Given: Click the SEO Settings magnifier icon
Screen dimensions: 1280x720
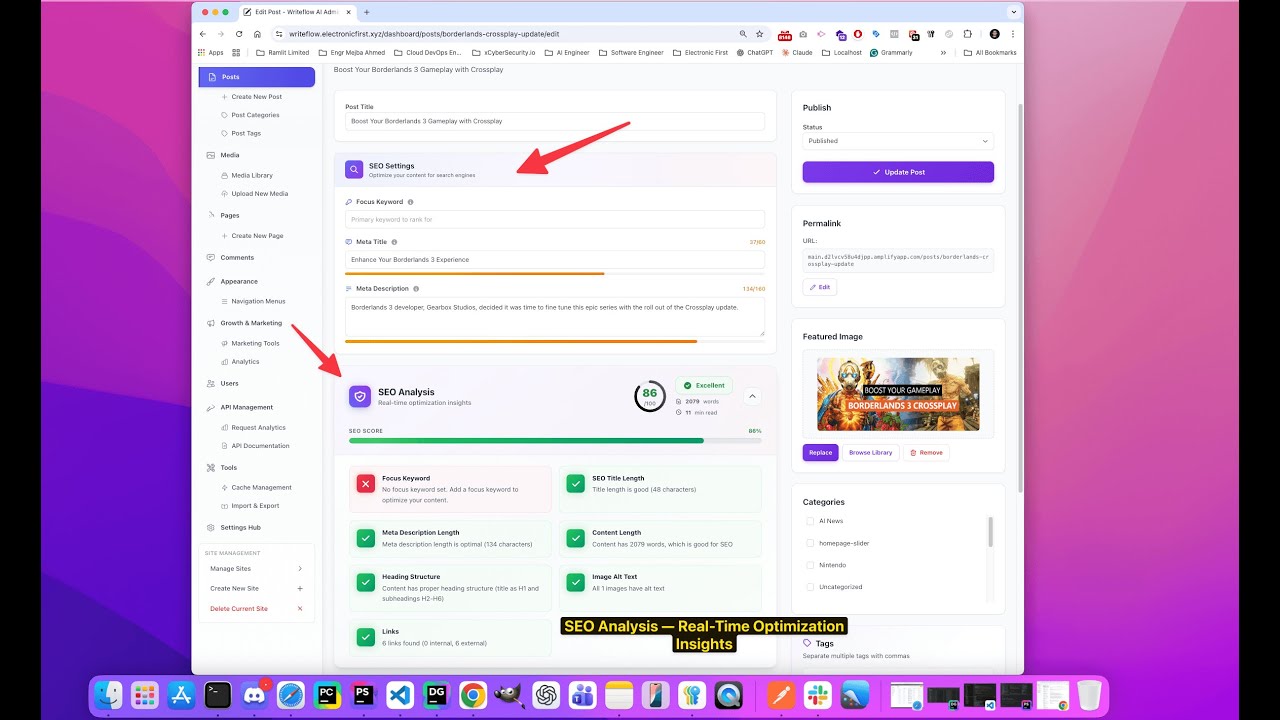Looking at the screenshot, I should [x=354, y=170].
